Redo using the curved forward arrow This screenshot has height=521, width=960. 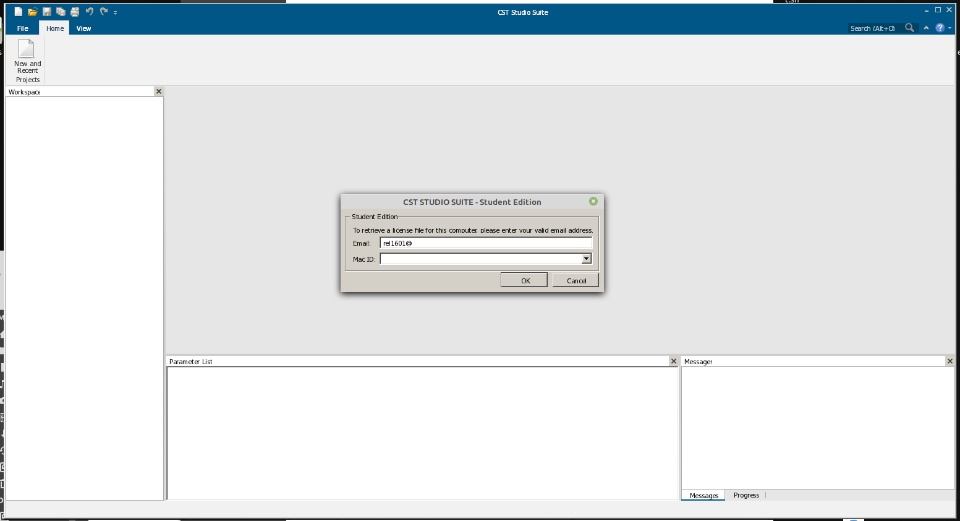point(103,12)
